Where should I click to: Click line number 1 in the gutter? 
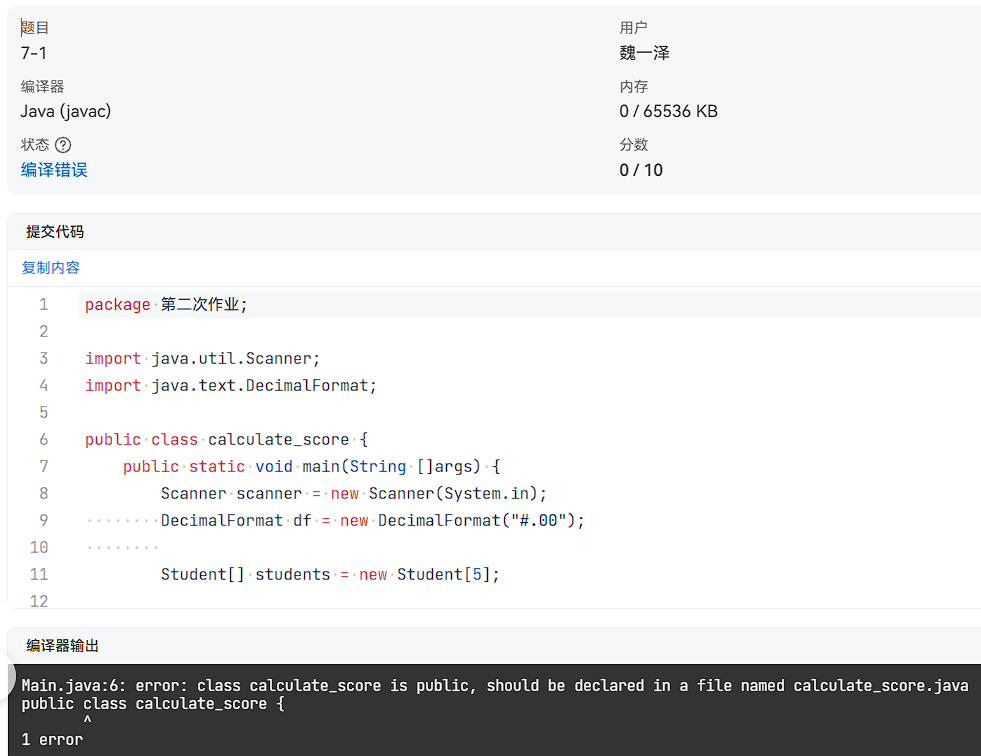point(43,304)
